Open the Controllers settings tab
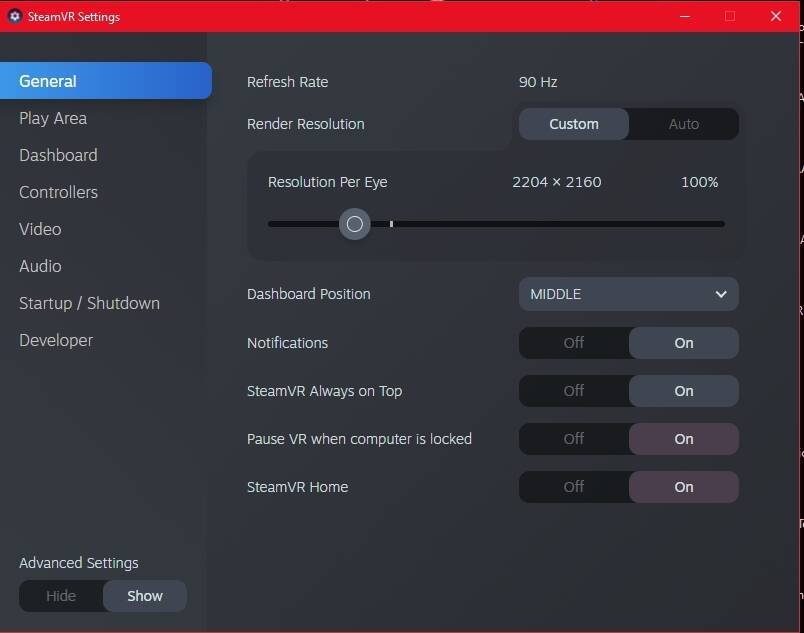 tap(58, 192)
